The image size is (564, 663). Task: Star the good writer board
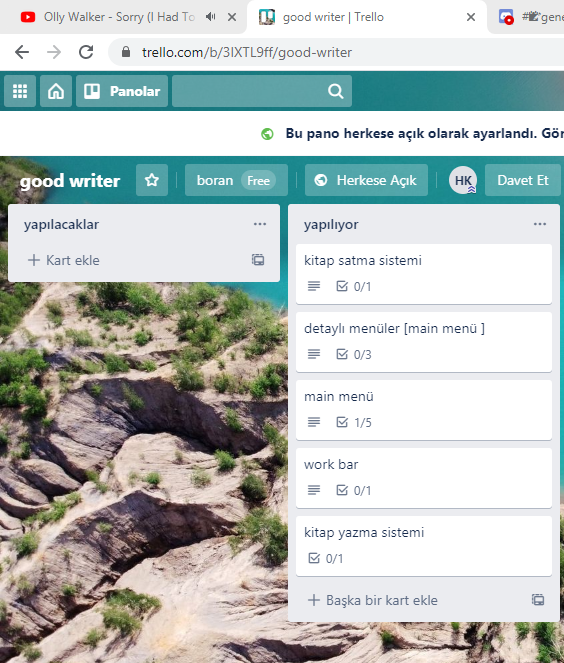pos(152,180)
